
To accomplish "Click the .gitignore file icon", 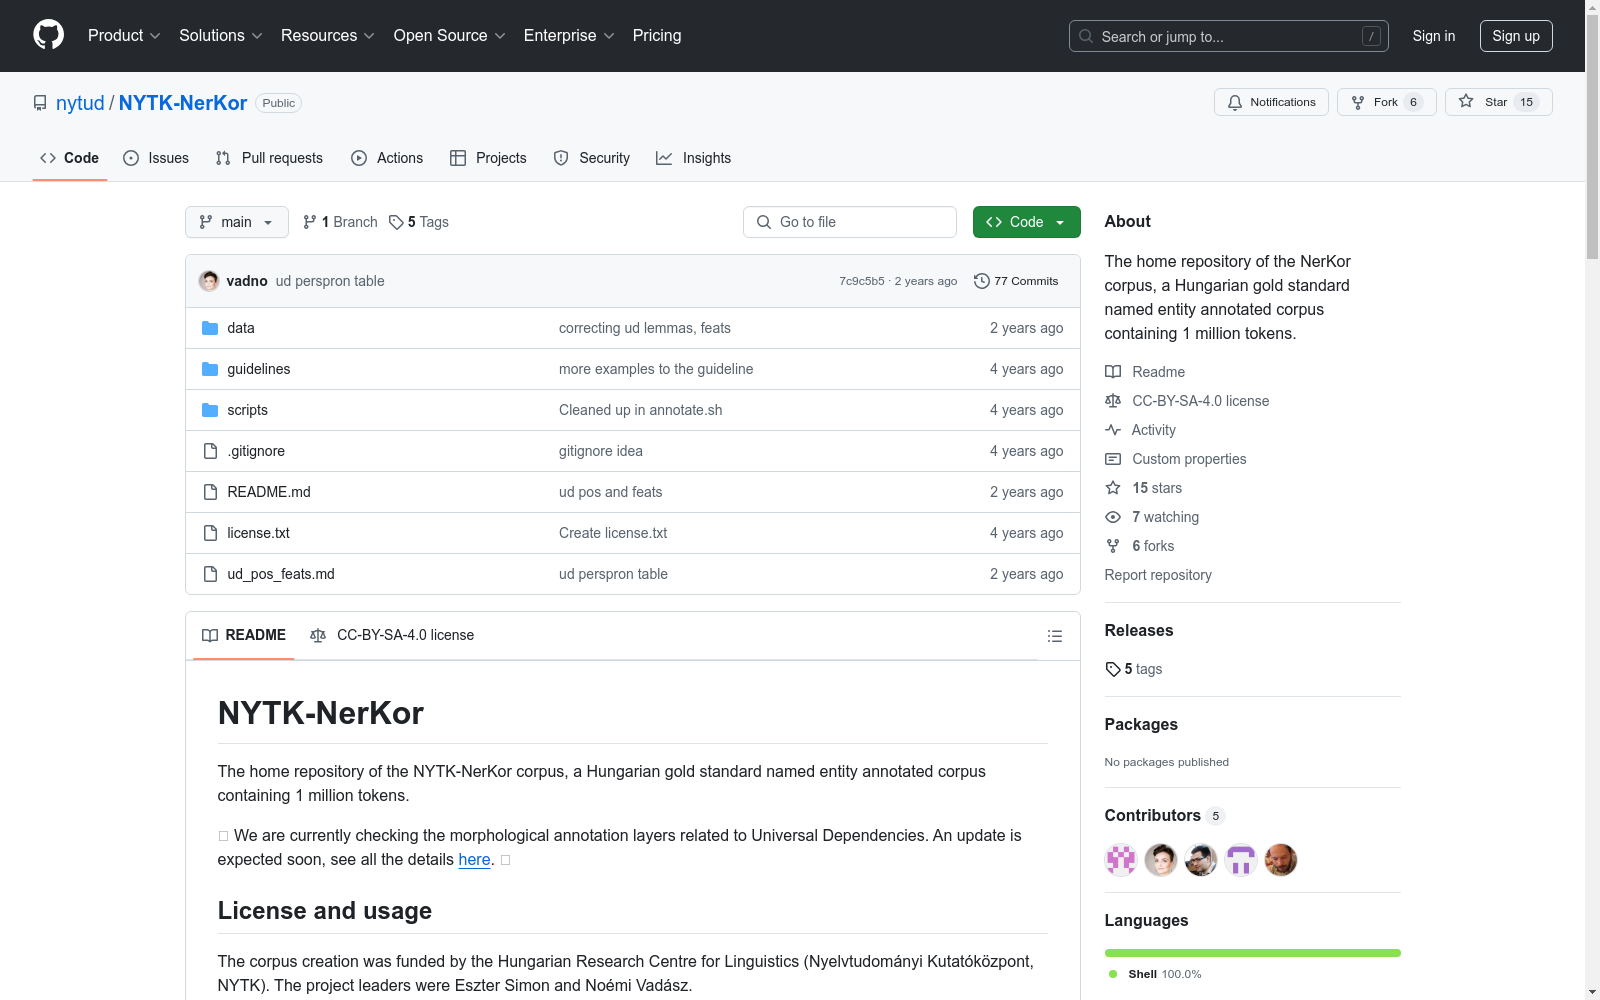I will (210, 451).
